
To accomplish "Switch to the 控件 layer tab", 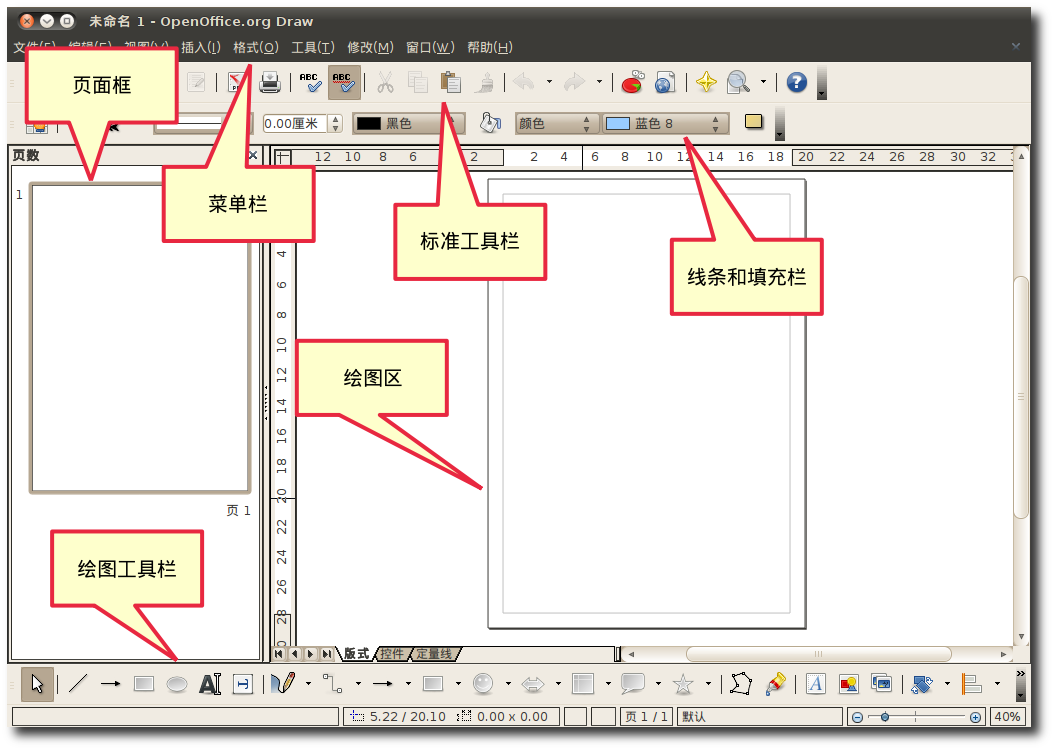I will click(x=392, y=653).
